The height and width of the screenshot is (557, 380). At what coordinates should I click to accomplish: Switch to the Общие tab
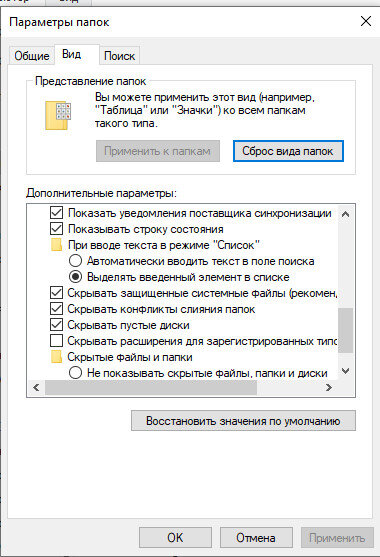tap(32, 56)
